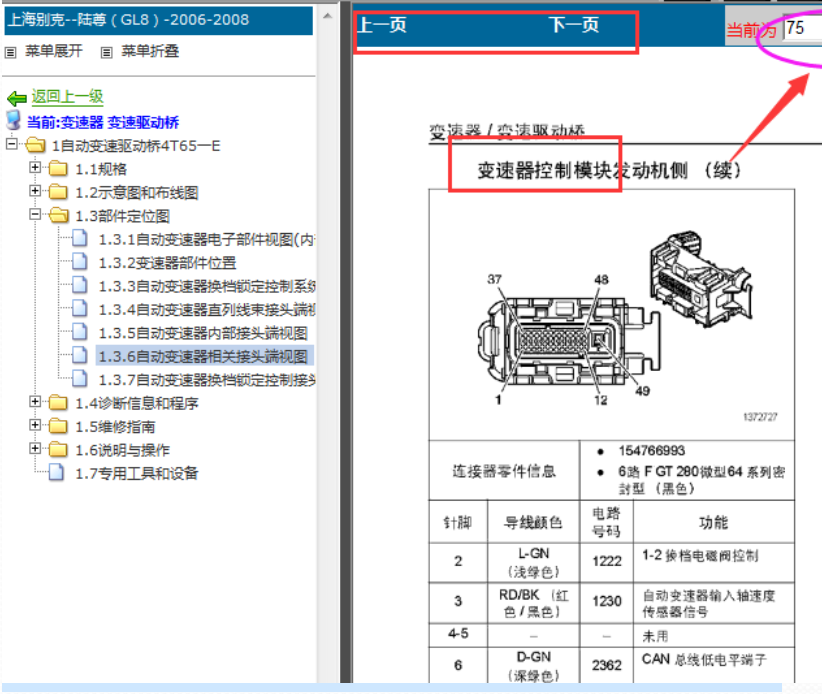
Task: Open 1.3.2变速器部件位置 item
Action: click(167, 263)
